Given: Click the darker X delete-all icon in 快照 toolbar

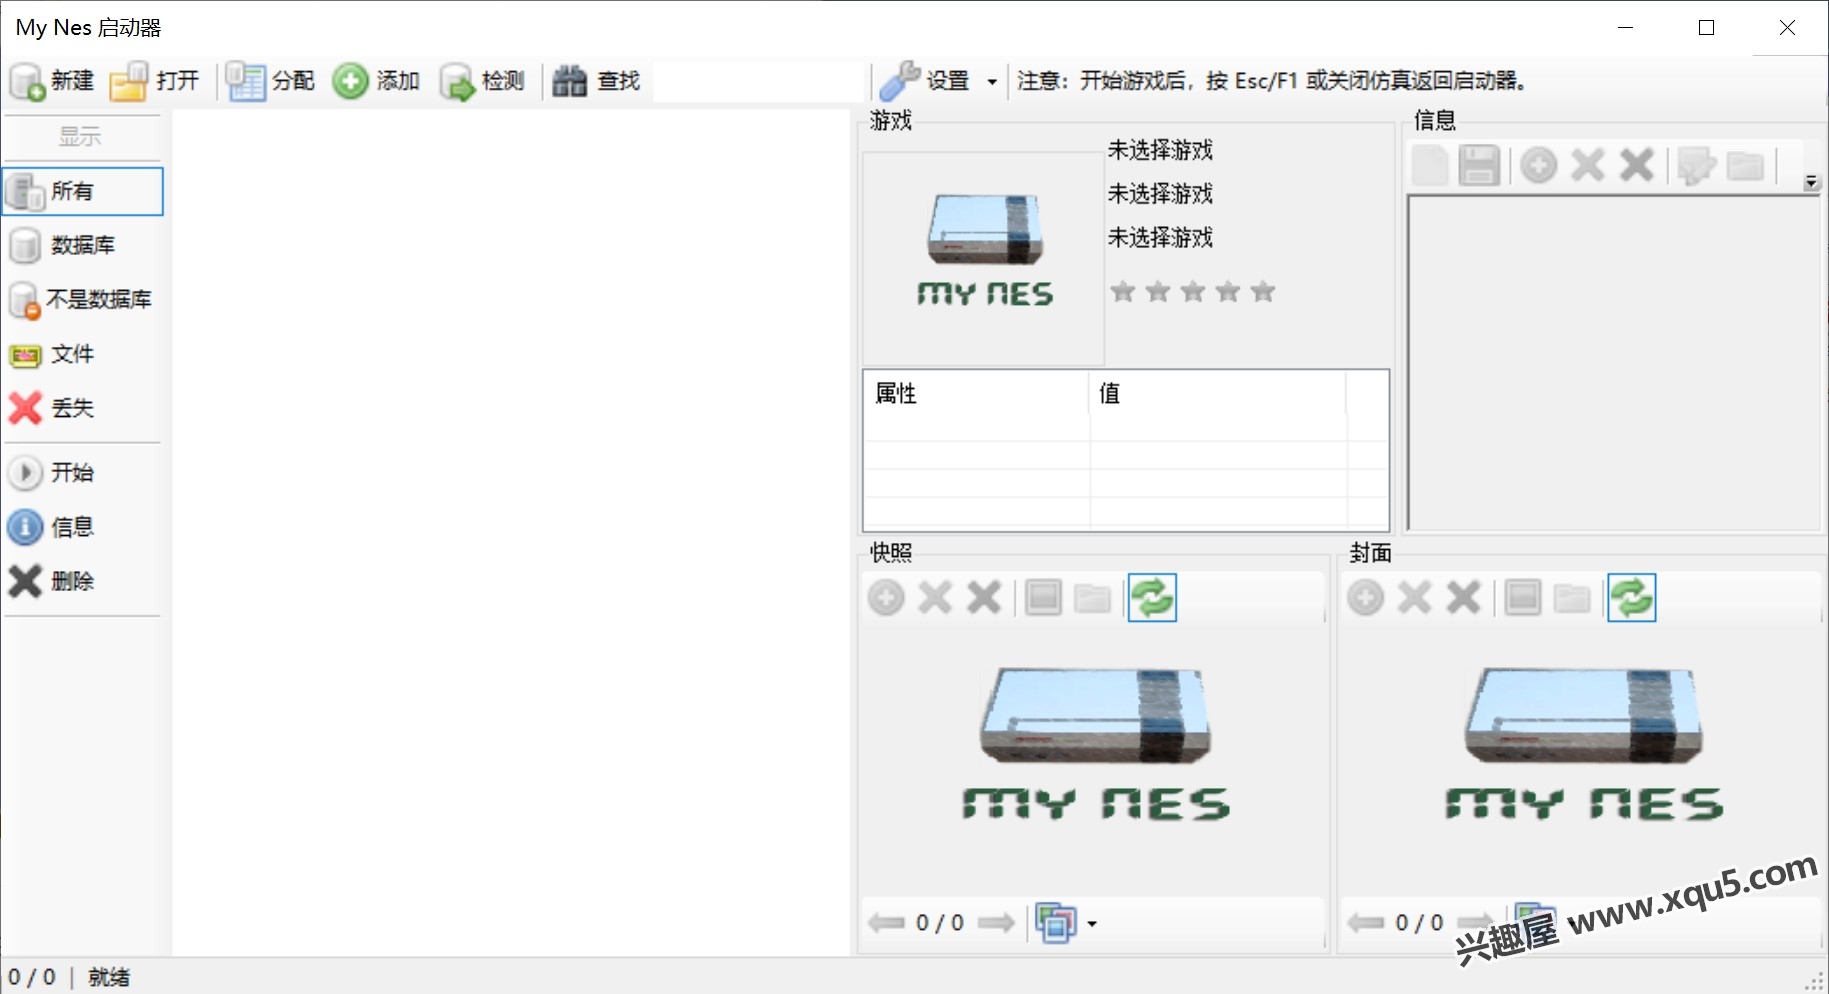Looking at the screenshot, I should pos(984,598).
